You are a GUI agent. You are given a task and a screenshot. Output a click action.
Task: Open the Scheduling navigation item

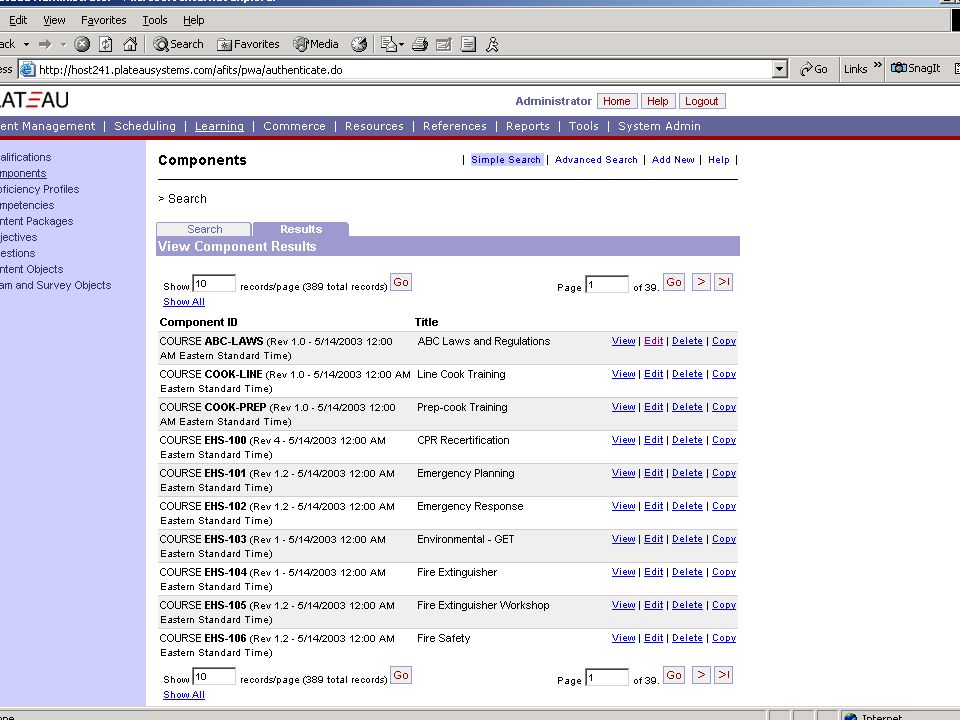pos(144,126)
